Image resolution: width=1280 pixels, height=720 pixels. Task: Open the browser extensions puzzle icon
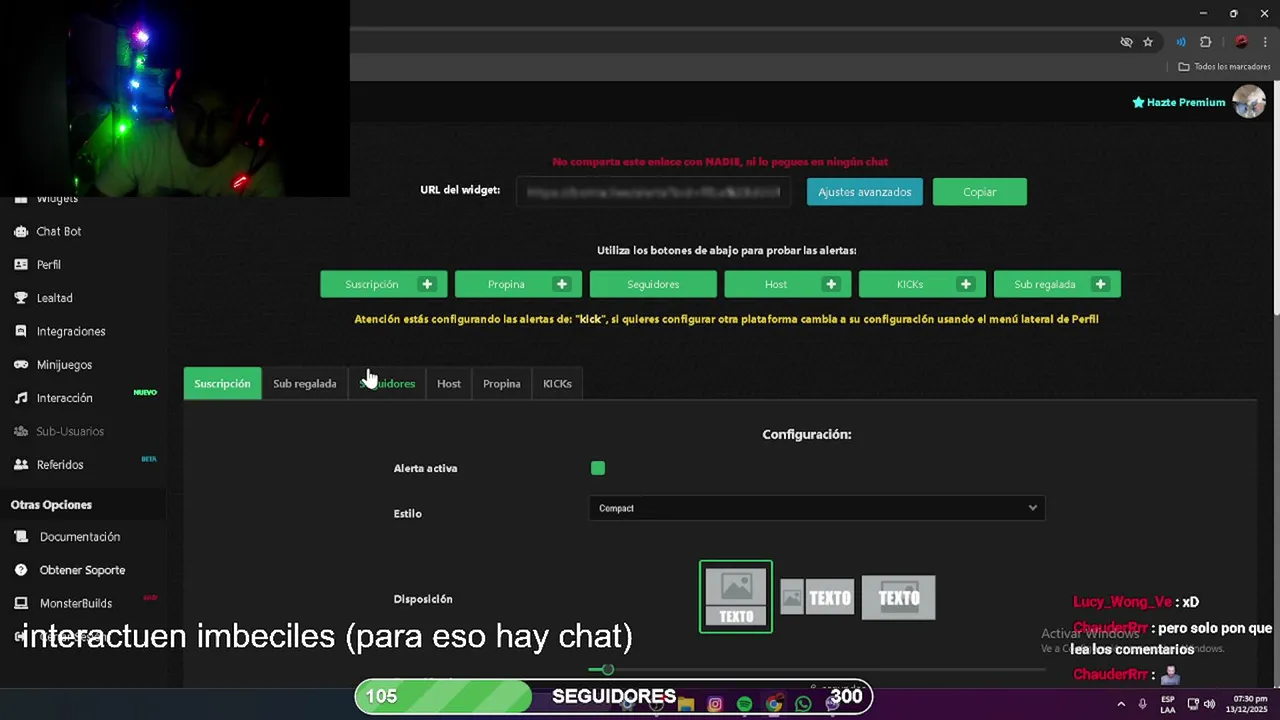(1205, 42)
